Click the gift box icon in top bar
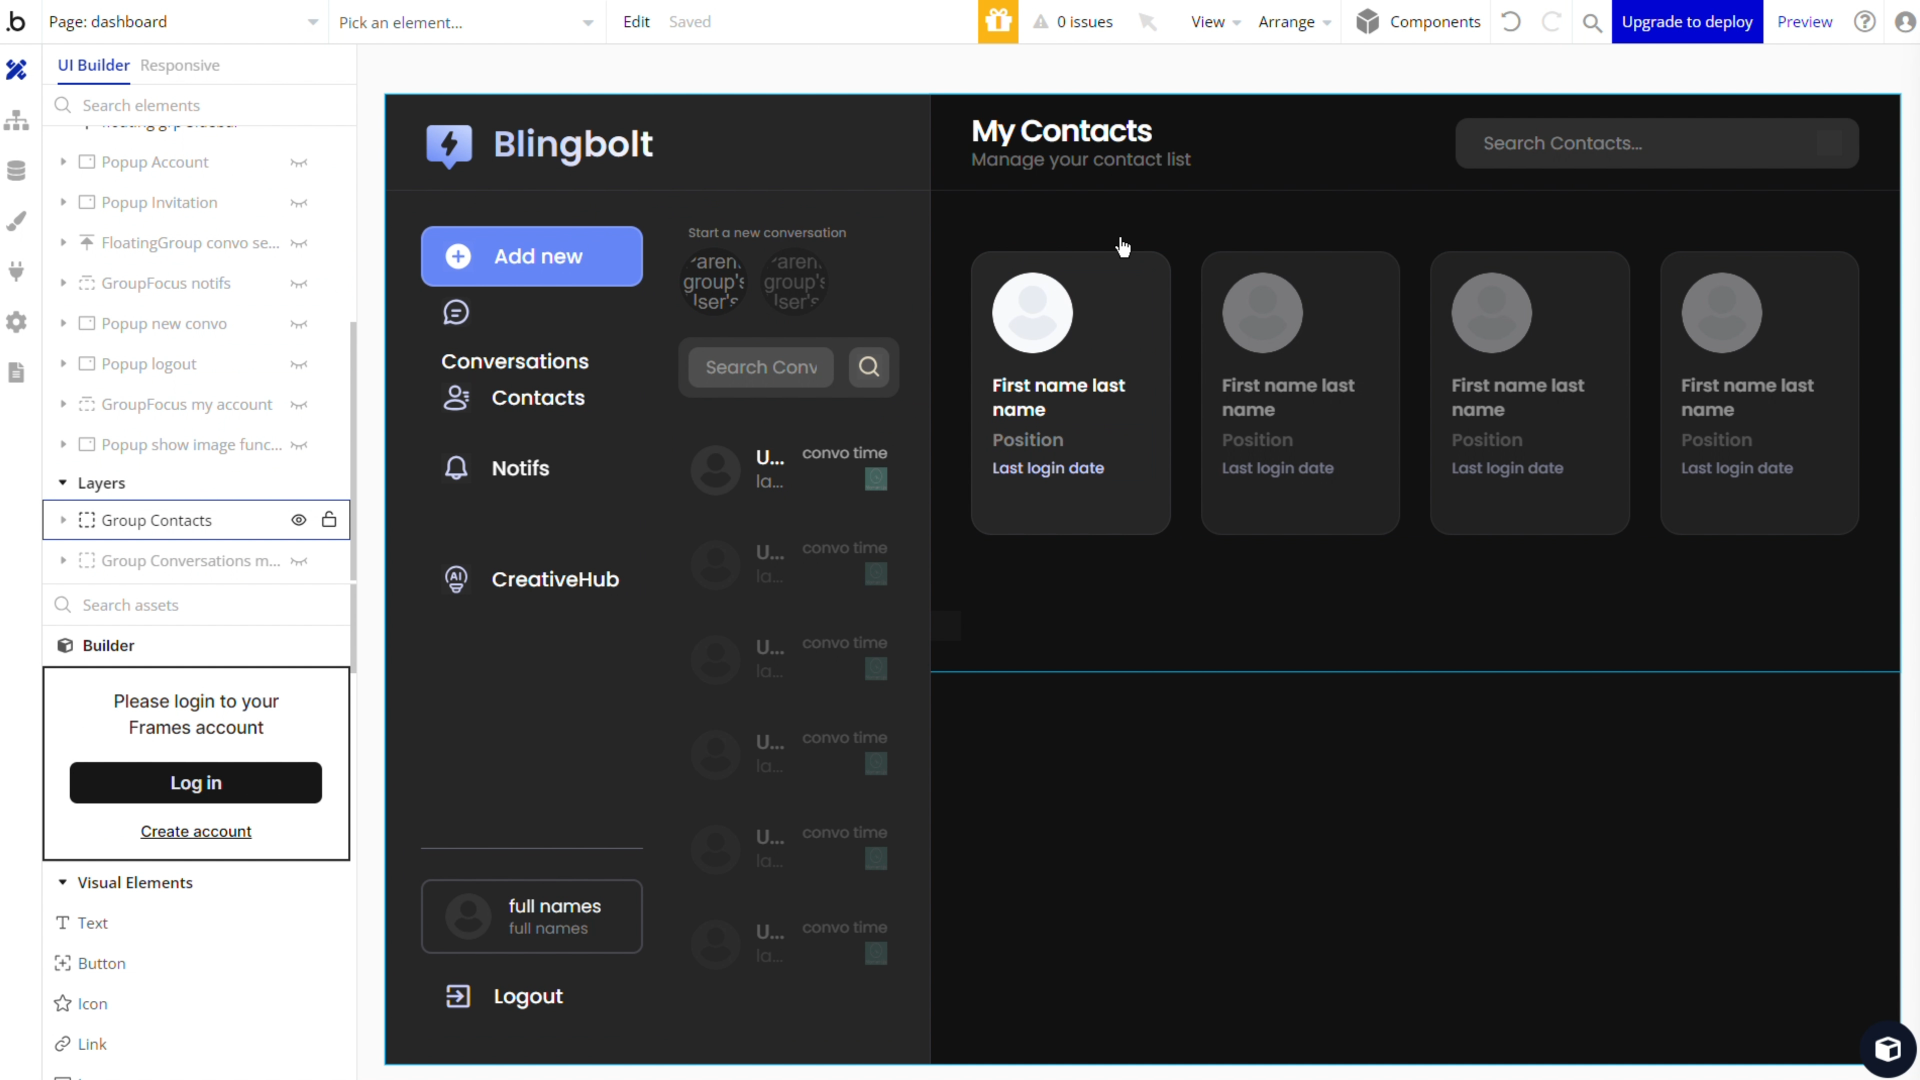The width and height of the screenshot is (1920, 1080). [x=997, y=22]
